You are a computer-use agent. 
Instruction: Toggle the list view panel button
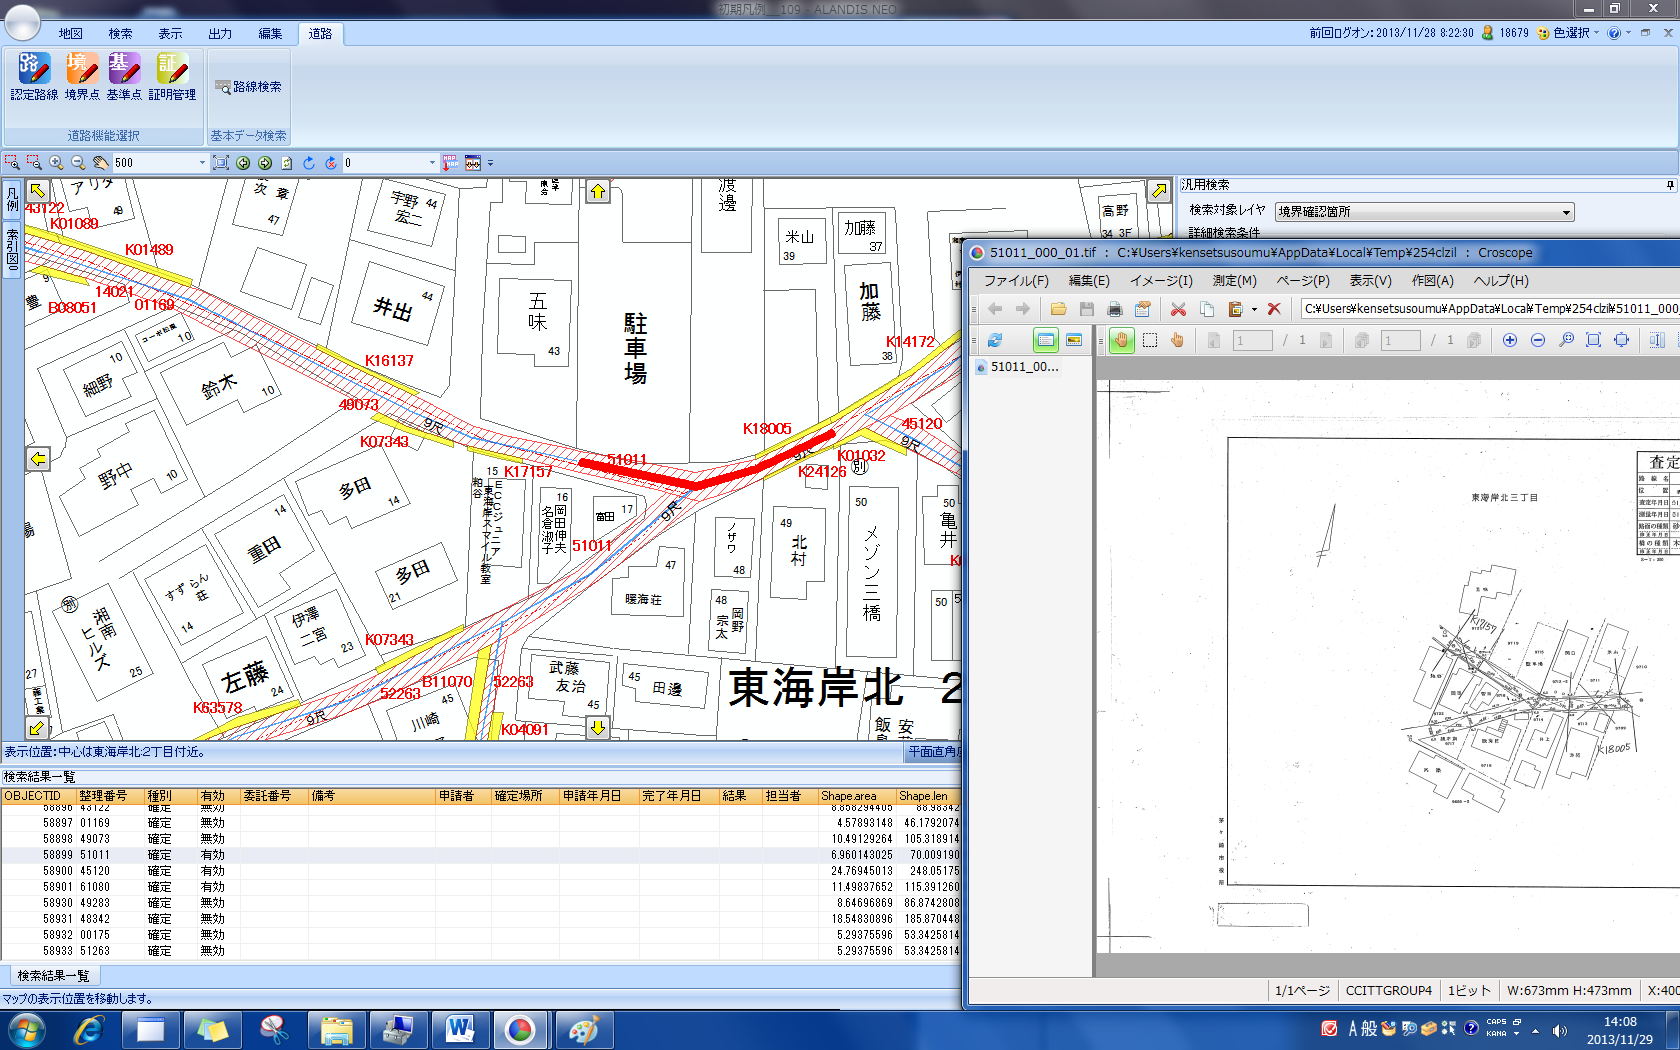pos(1045,341)
